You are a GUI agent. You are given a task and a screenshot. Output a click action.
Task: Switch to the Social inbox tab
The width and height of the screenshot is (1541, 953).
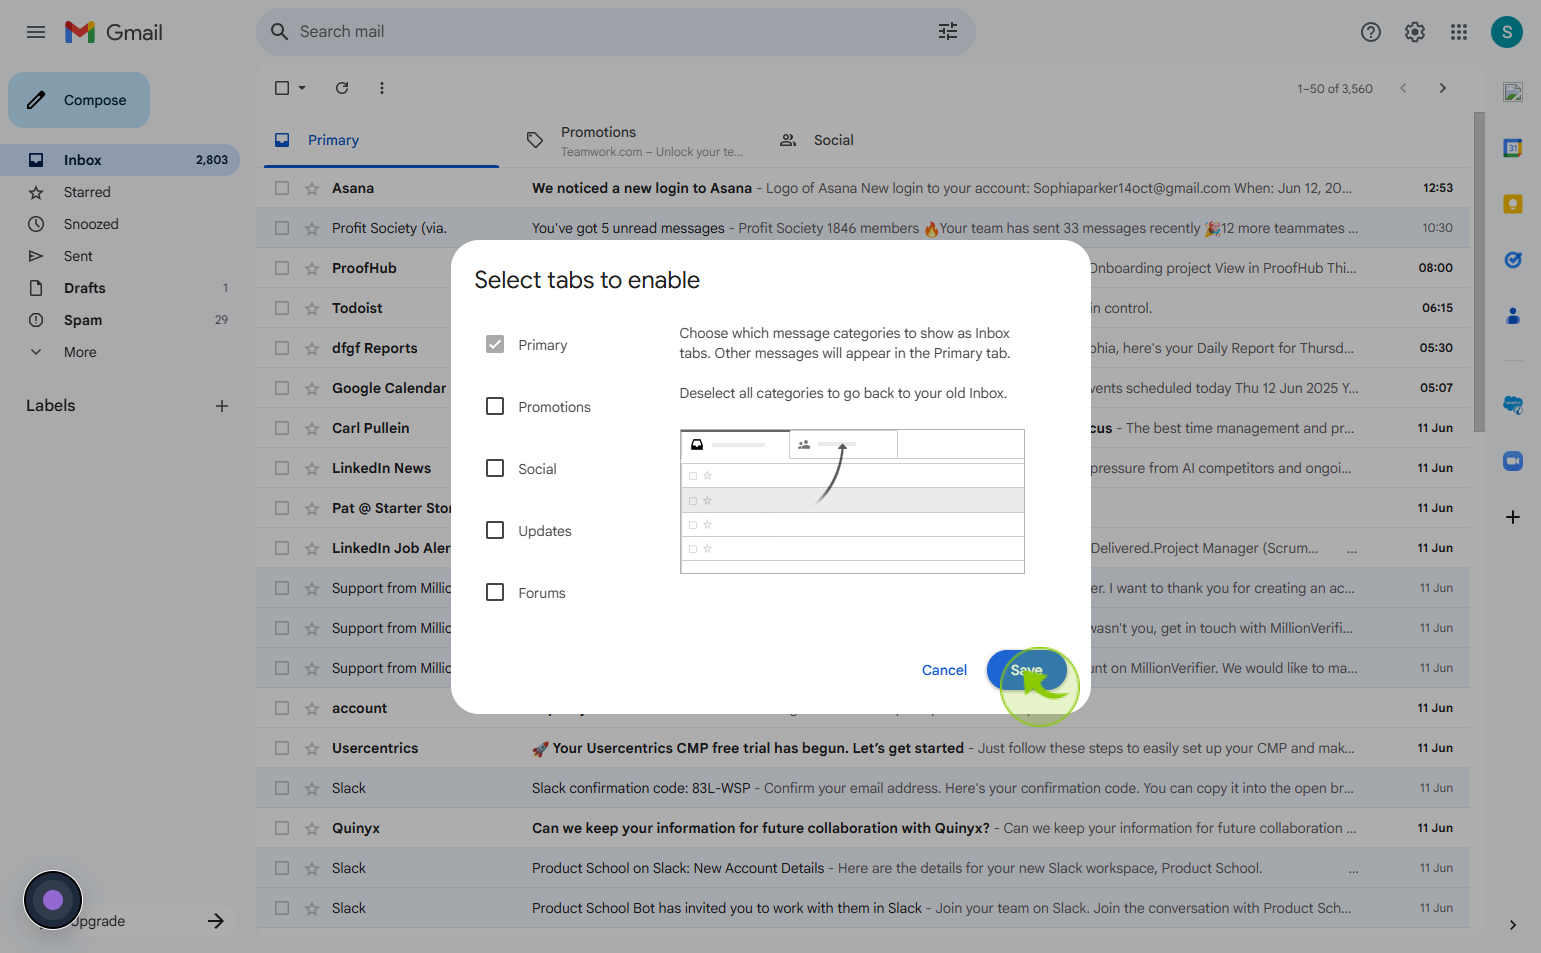pos(884,140)
